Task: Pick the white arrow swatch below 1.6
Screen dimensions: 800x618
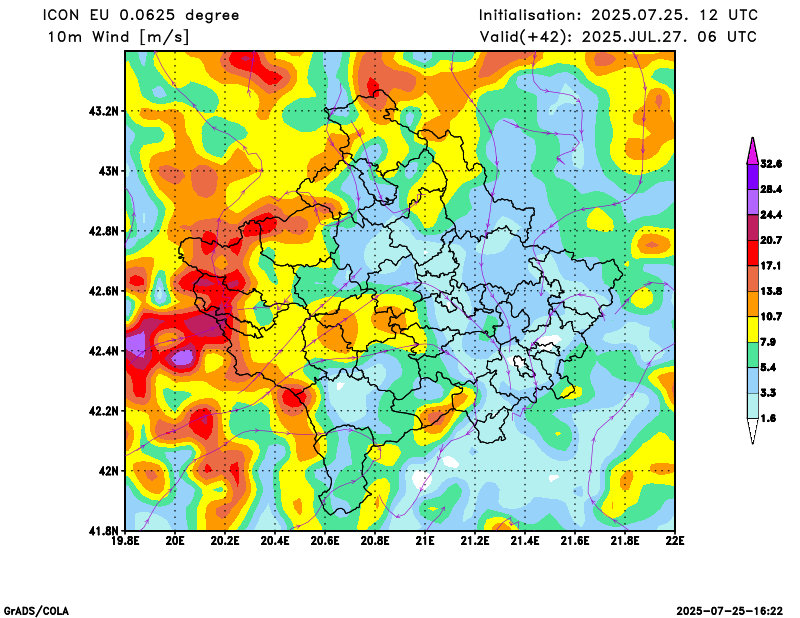Action: click(753, 431)
